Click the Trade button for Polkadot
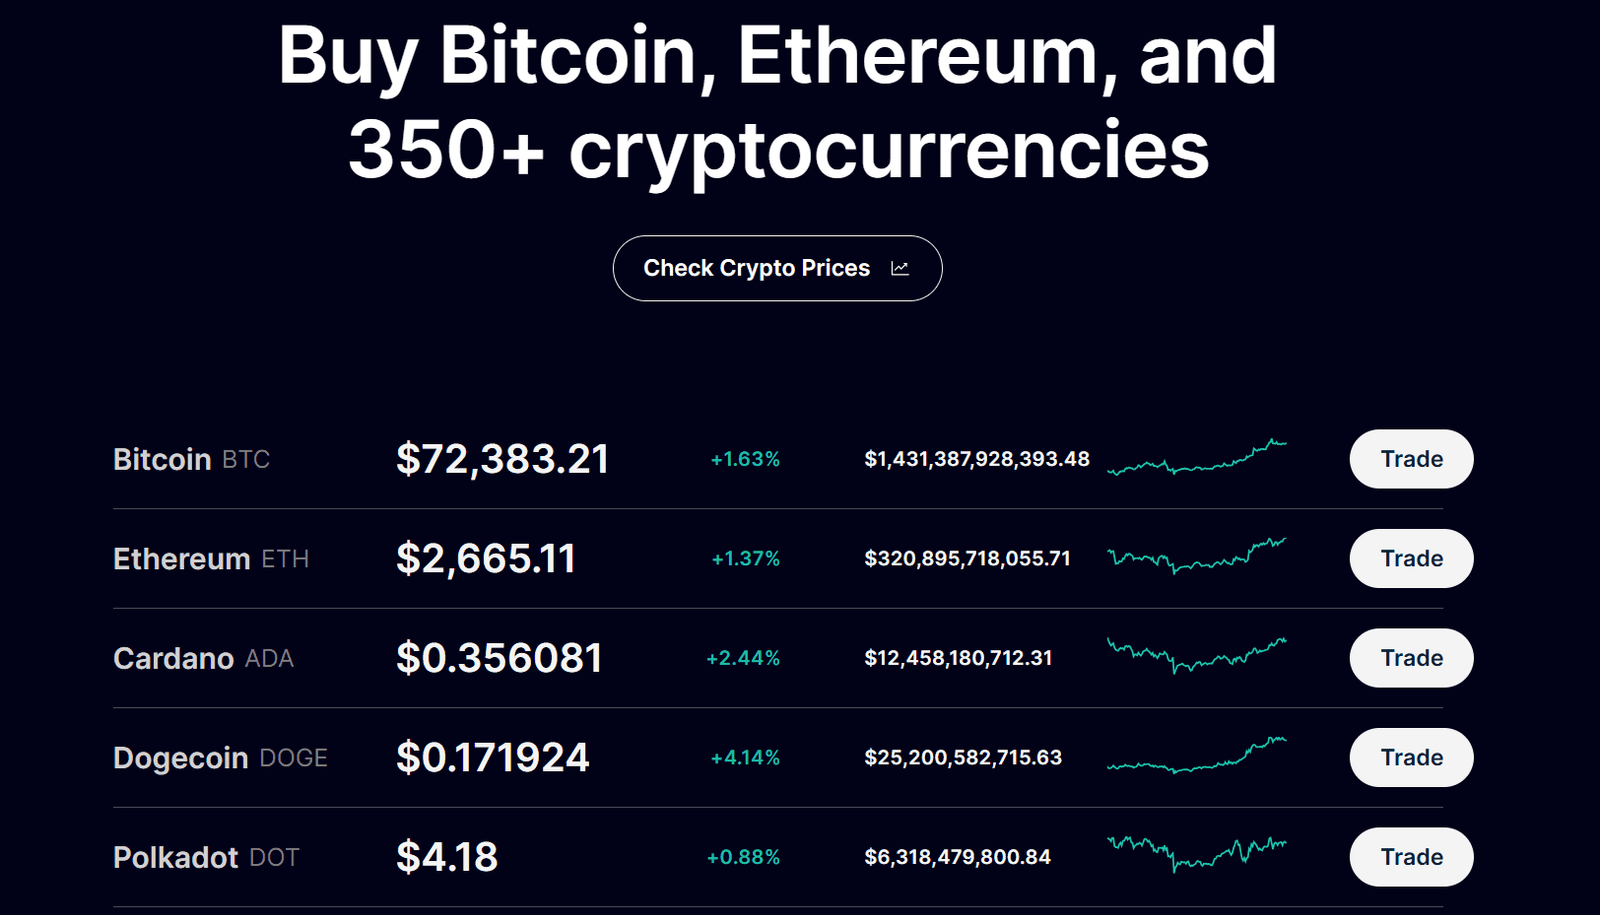This screenshot has width=1600, height=915. (x=1410, y=856)
